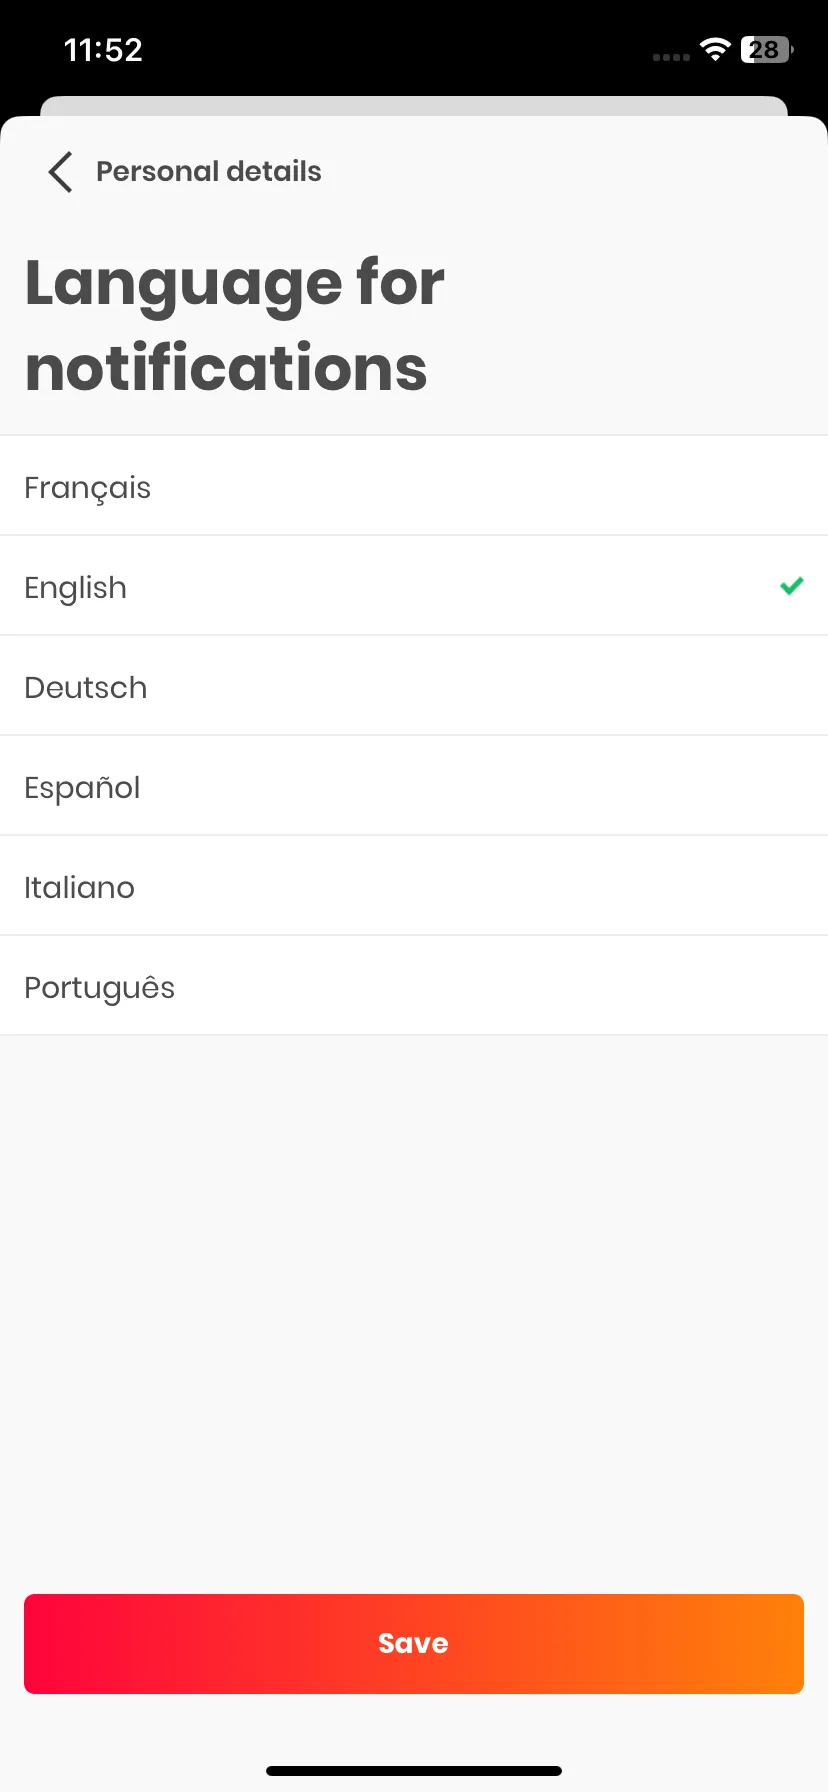Tap the grey sheet handle behind the modal
Viewport: 828px width, 1792px height.
click(414, 106)
